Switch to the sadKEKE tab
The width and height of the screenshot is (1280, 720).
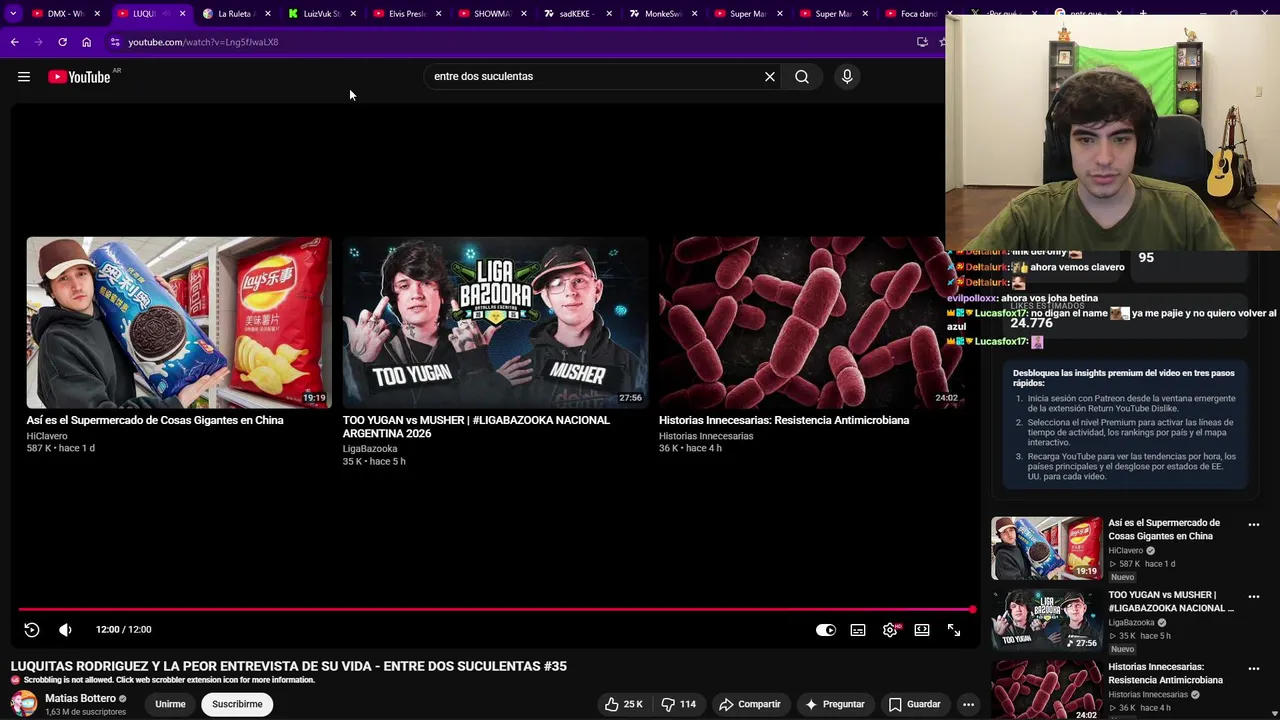pyautogui.click(x=577, y=14)
